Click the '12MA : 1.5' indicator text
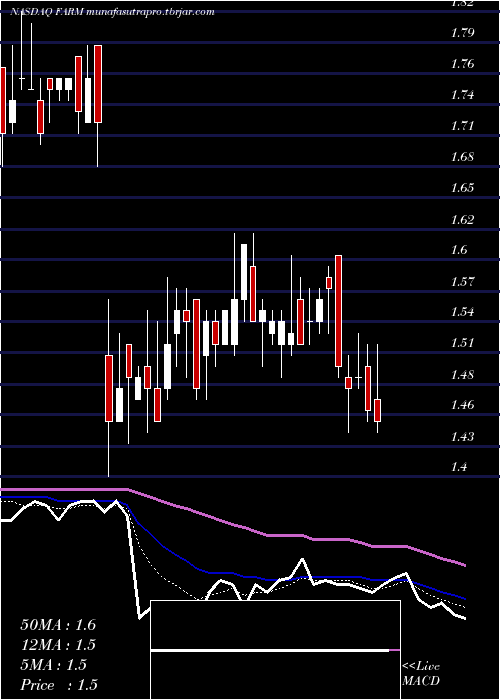 pyautogui.click(x=58, y=645)
